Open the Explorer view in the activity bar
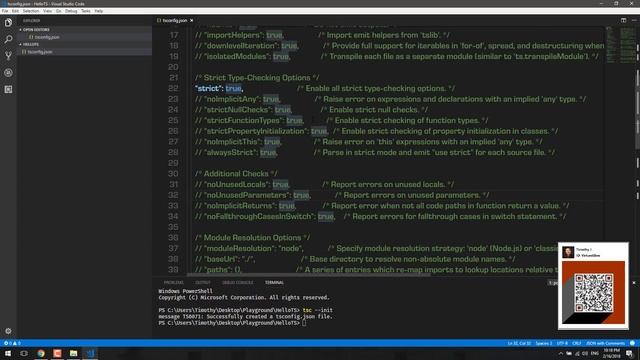 [8, 22]
